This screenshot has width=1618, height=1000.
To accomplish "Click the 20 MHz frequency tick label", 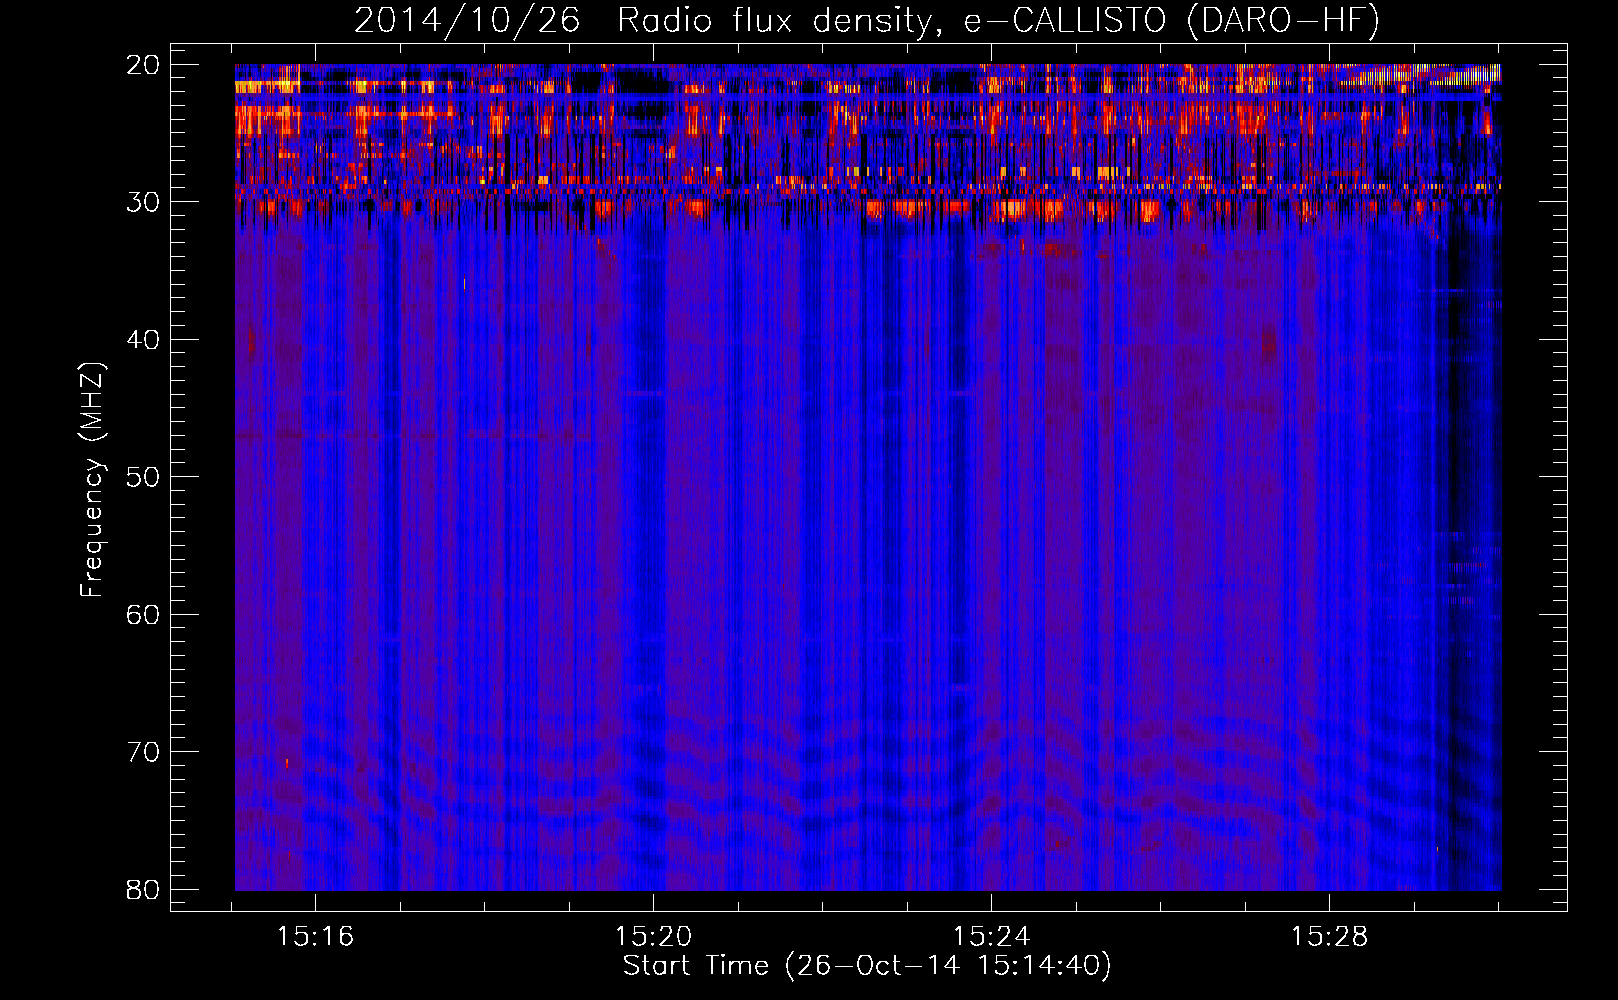I will (x=144, y=65).
